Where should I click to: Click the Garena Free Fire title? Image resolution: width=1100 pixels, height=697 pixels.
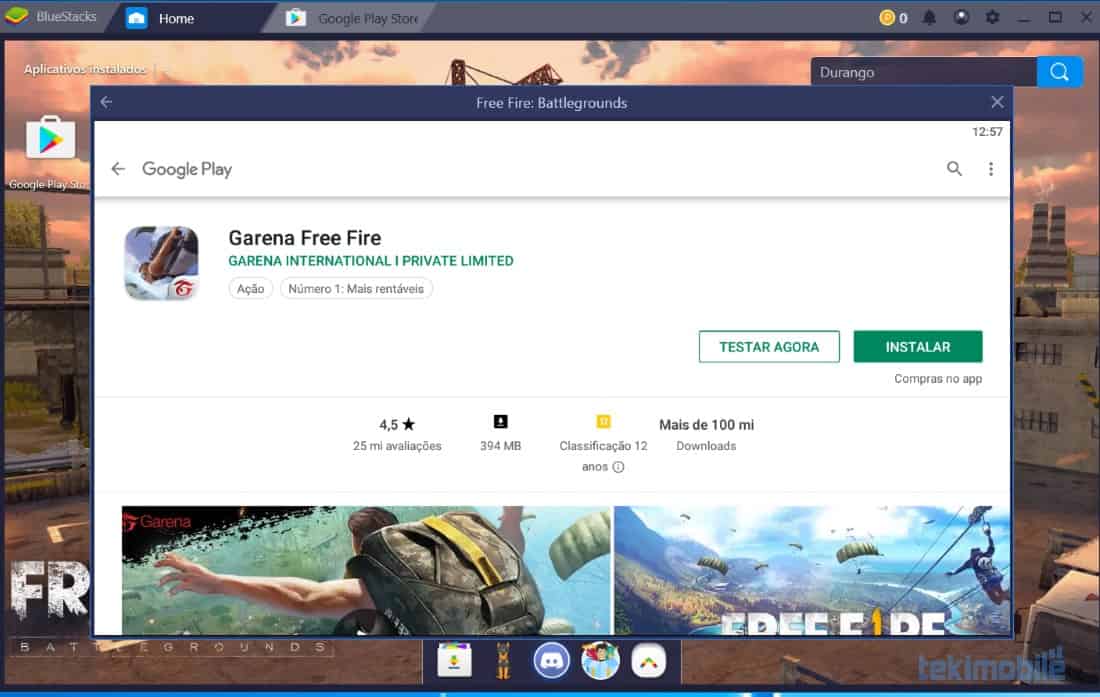304,238
